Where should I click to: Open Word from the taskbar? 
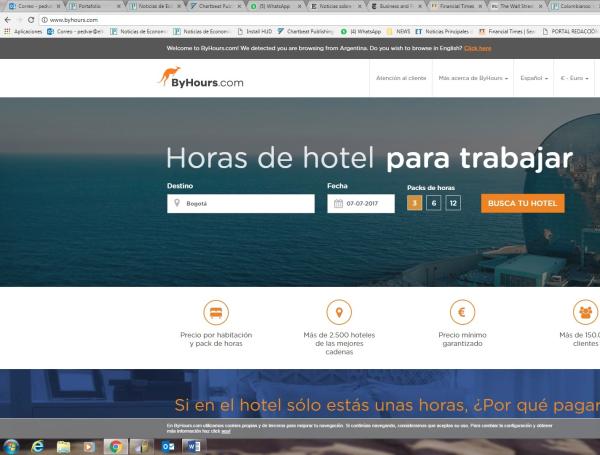click(194, 447)
